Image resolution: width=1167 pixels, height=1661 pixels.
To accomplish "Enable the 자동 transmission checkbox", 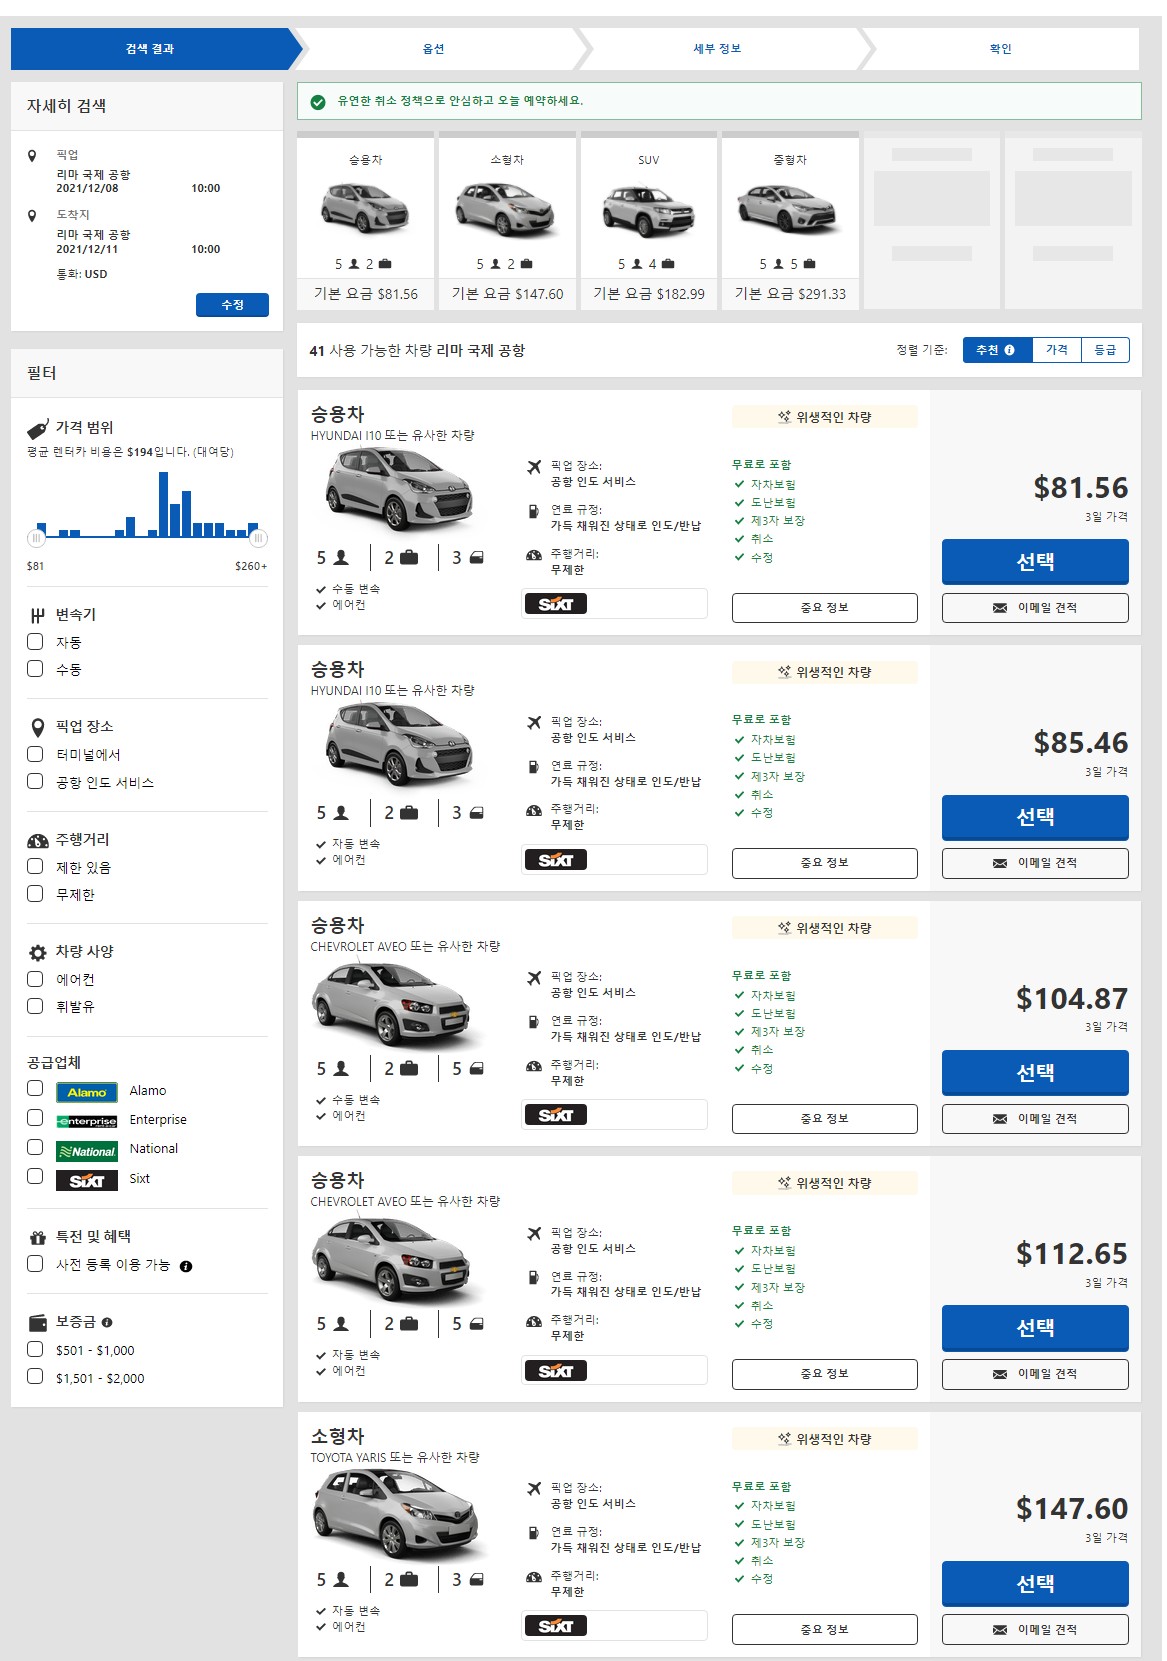I will click(x=35, y=642).
